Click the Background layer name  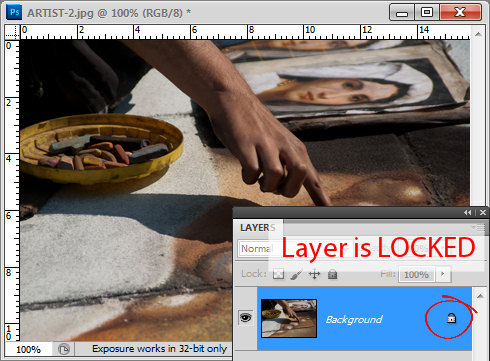point(354,319)
